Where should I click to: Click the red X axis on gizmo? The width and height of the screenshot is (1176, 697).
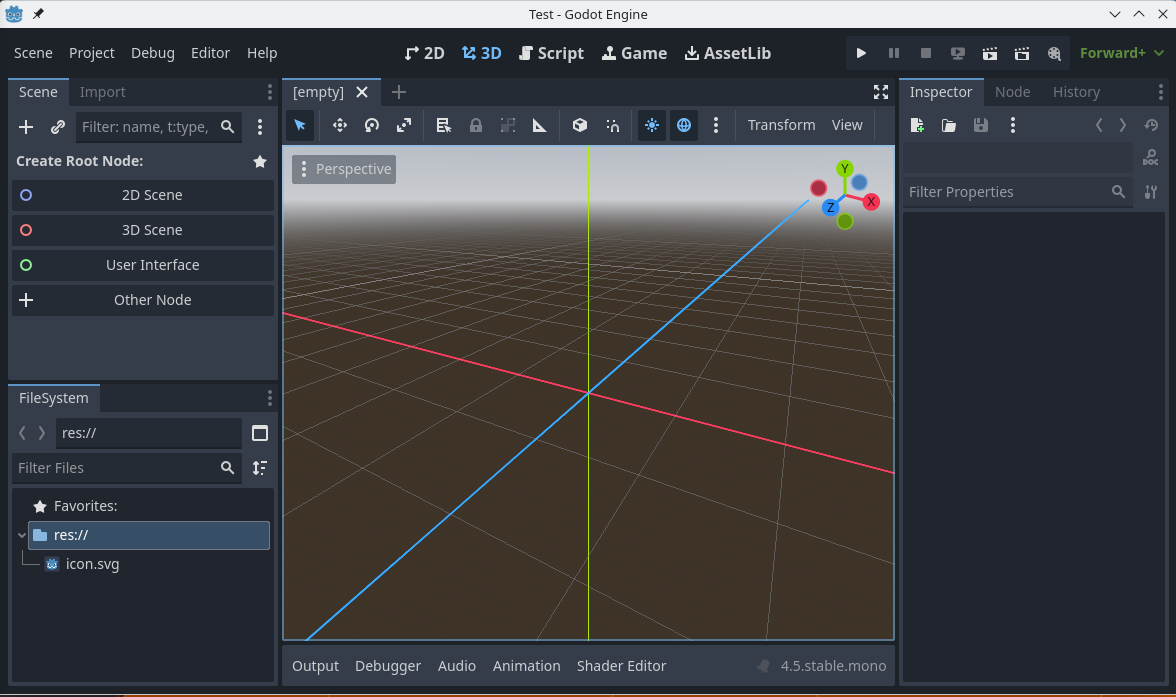click(x=871, y=202)
